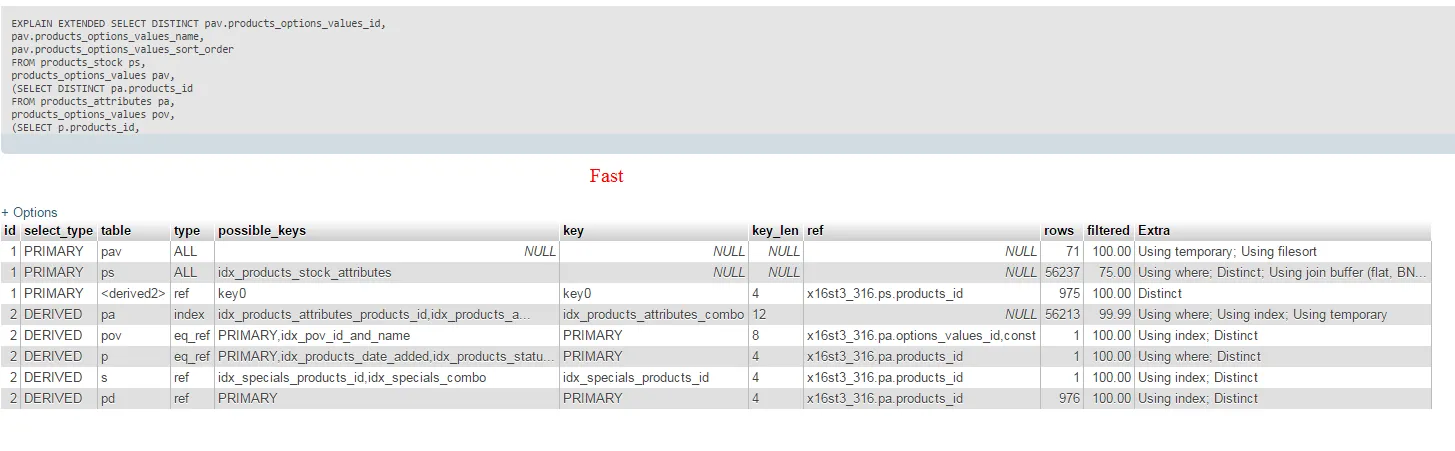Select the table cell 'pov'
The height and width of the screenshot is (451, 1455).
point(134,335)
